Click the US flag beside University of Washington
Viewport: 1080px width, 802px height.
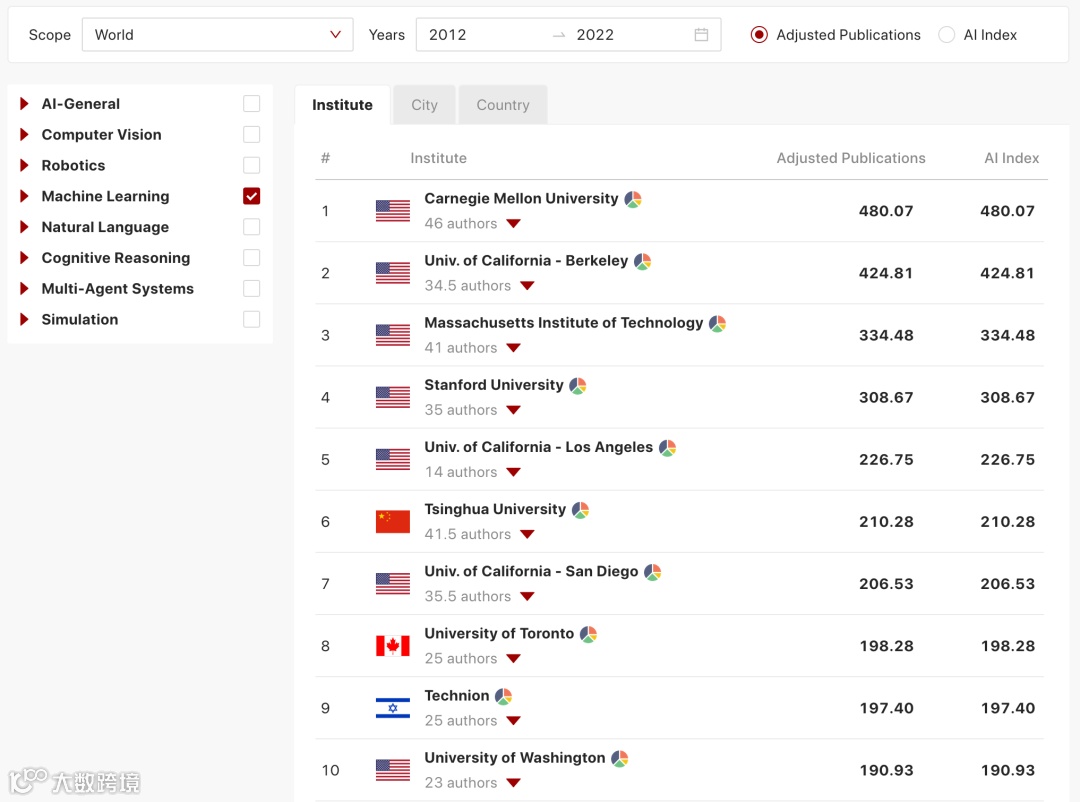[x=393, y=770]
